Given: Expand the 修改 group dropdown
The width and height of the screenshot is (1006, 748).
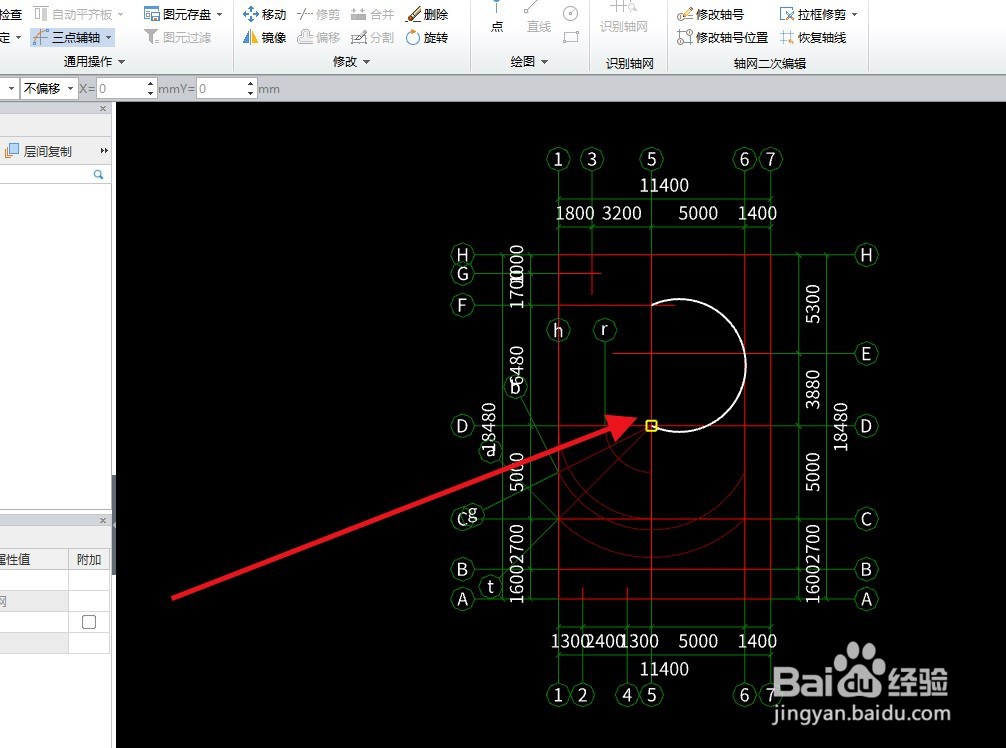Looking at the screenshot, I should click(366, 62).
